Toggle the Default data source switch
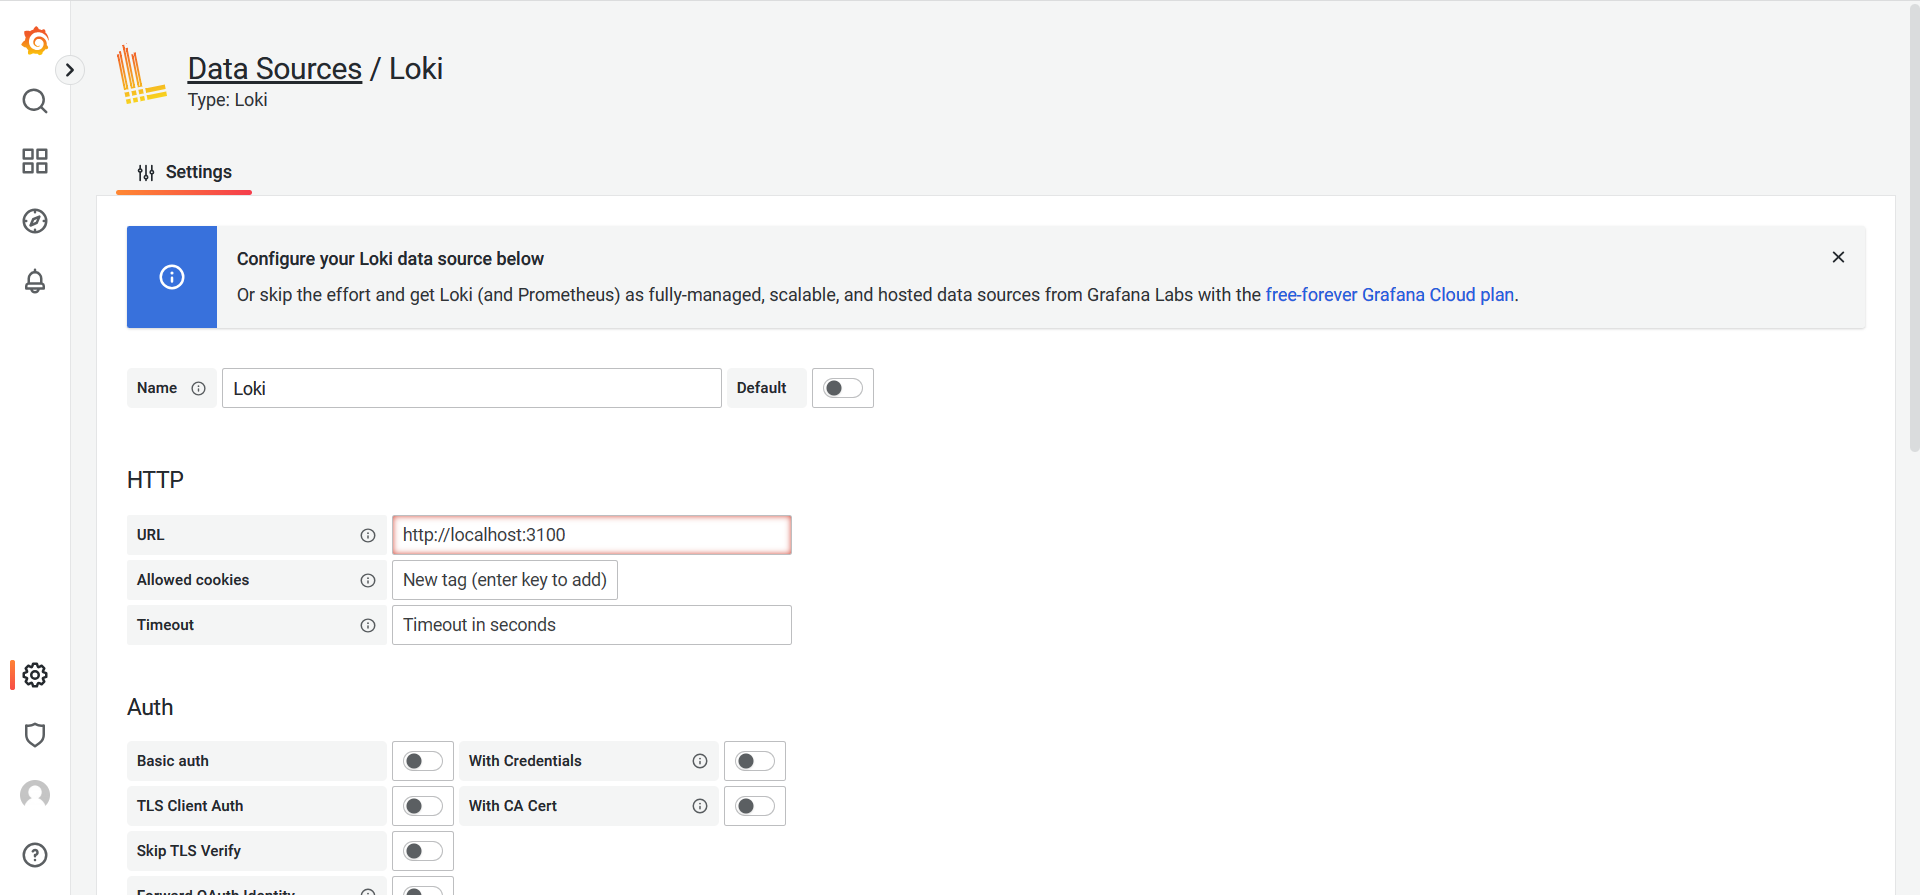1920x895 pixels. tap(843, 388)
